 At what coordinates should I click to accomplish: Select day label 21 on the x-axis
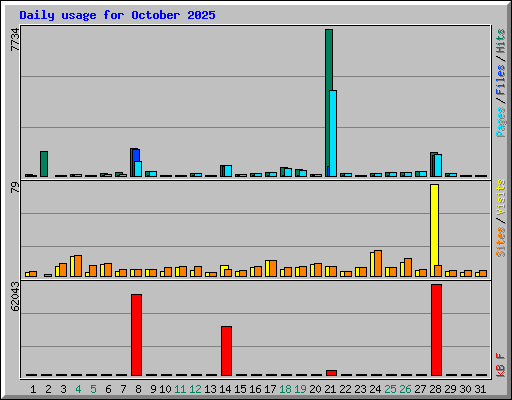[x=330, y=389]
